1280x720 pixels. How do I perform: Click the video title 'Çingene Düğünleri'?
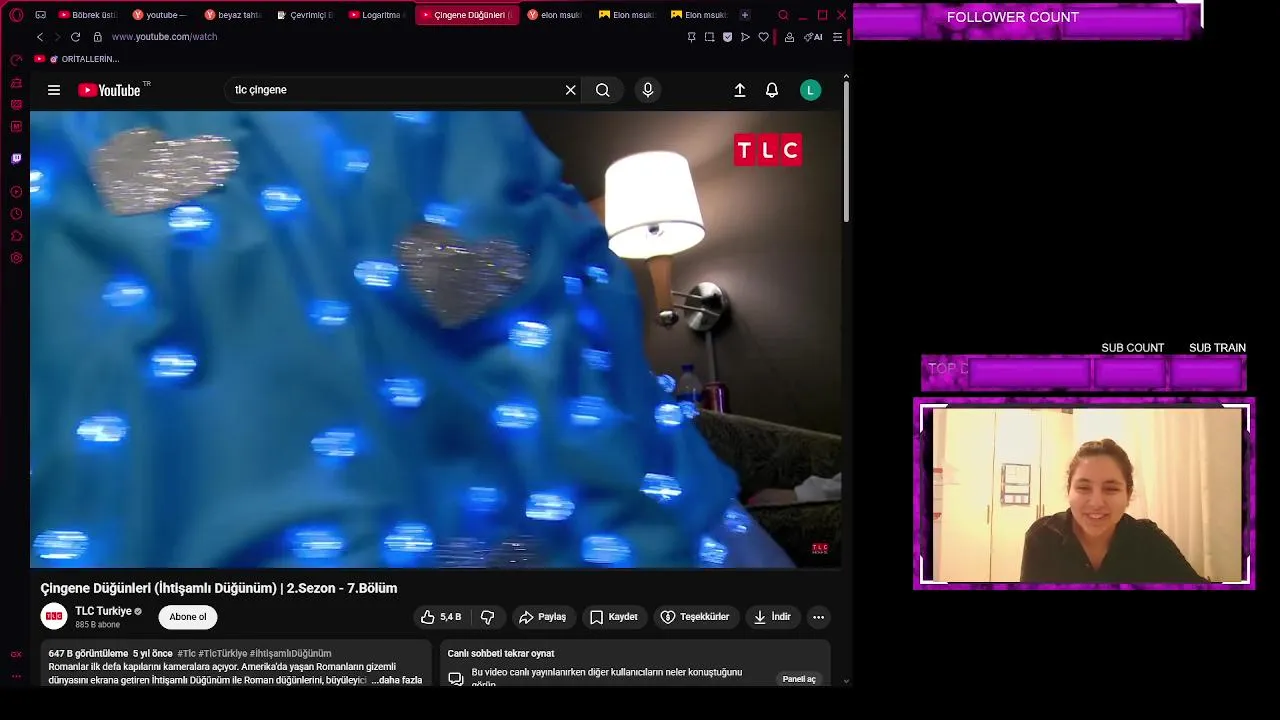point(219,588)
